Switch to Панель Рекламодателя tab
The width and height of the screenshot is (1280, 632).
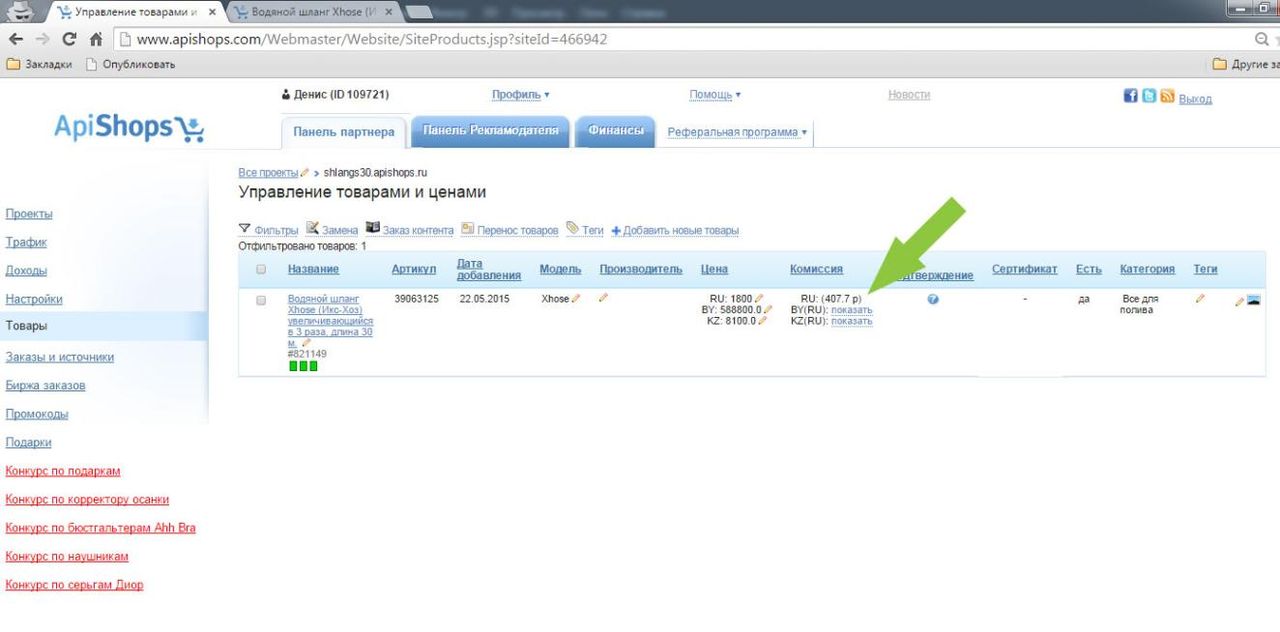(490, 131)
